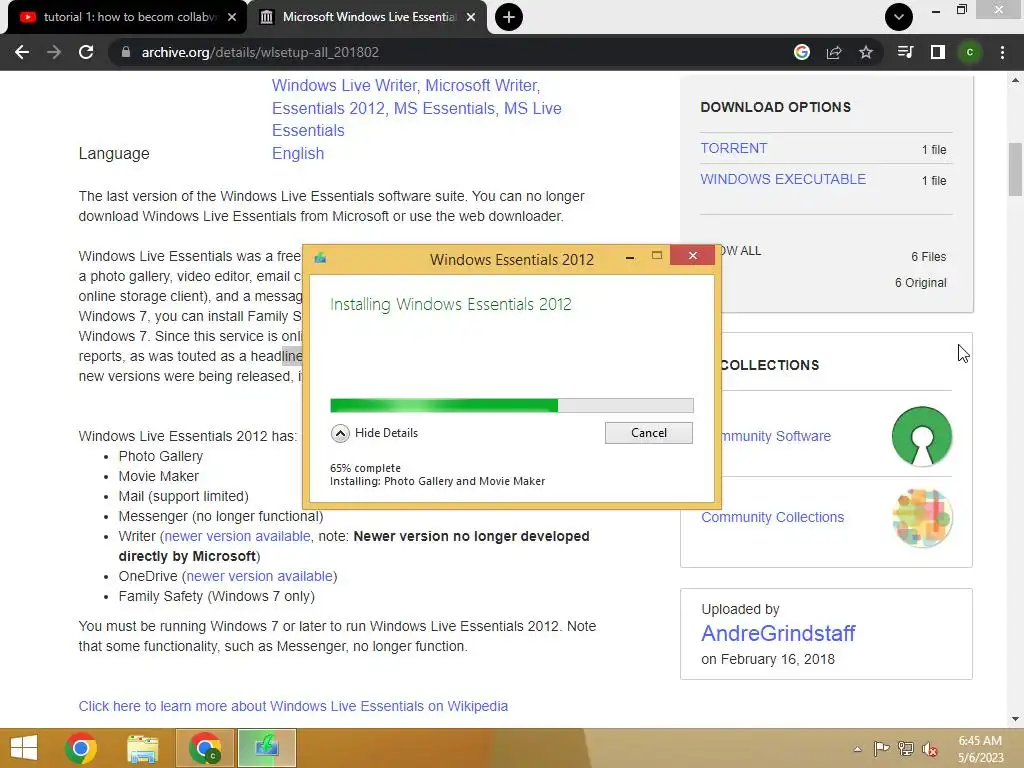Open MS Essentials topic link
This screenshot has height=768, width=1024.
coord(443,108)
